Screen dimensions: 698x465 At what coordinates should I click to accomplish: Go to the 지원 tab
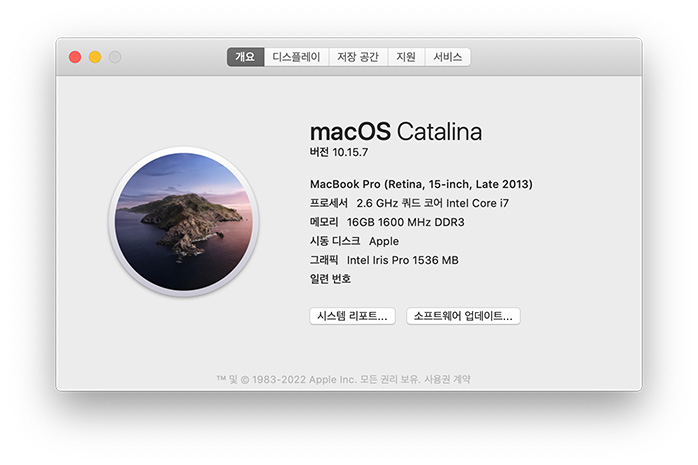coord(406,57)
